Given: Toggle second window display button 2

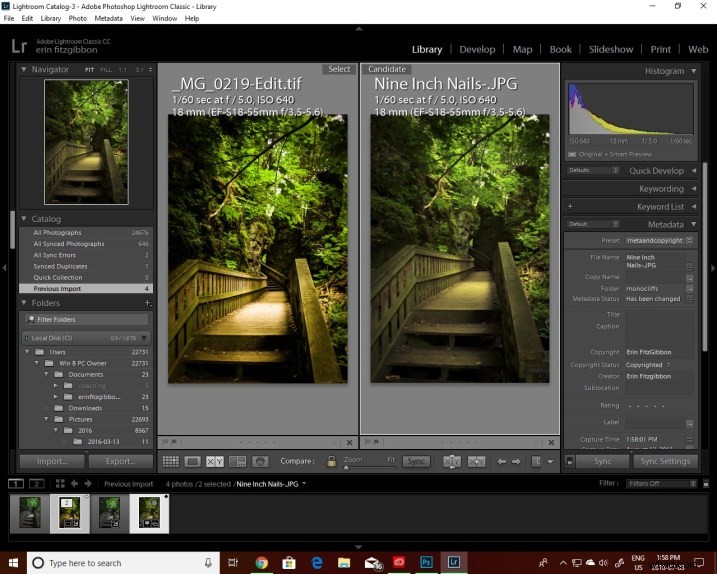Looking at the screenshot, I should click(36, 483).
